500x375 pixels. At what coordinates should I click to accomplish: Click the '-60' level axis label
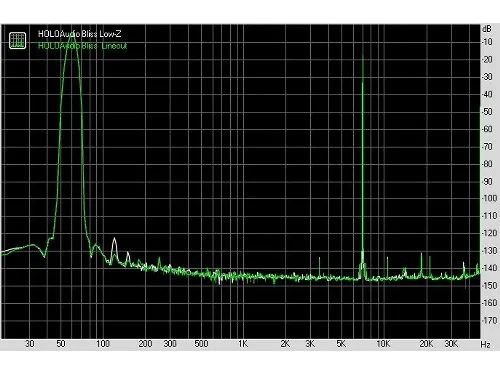click(488, 129)
